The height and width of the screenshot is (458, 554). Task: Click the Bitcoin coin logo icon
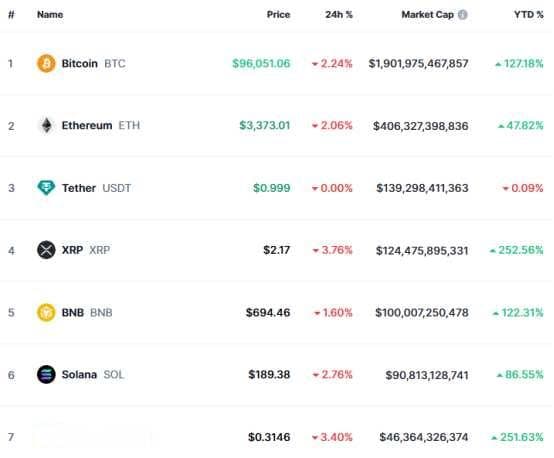(46, 64)
